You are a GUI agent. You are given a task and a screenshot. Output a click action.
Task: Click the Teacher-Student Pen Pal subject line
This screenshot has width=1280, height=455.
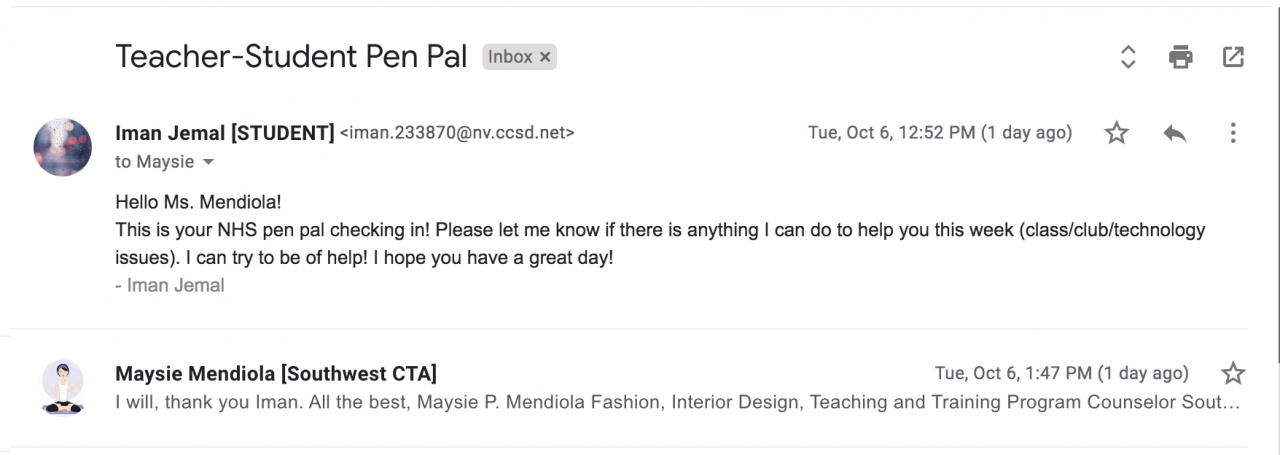click(x=291, y=56)
